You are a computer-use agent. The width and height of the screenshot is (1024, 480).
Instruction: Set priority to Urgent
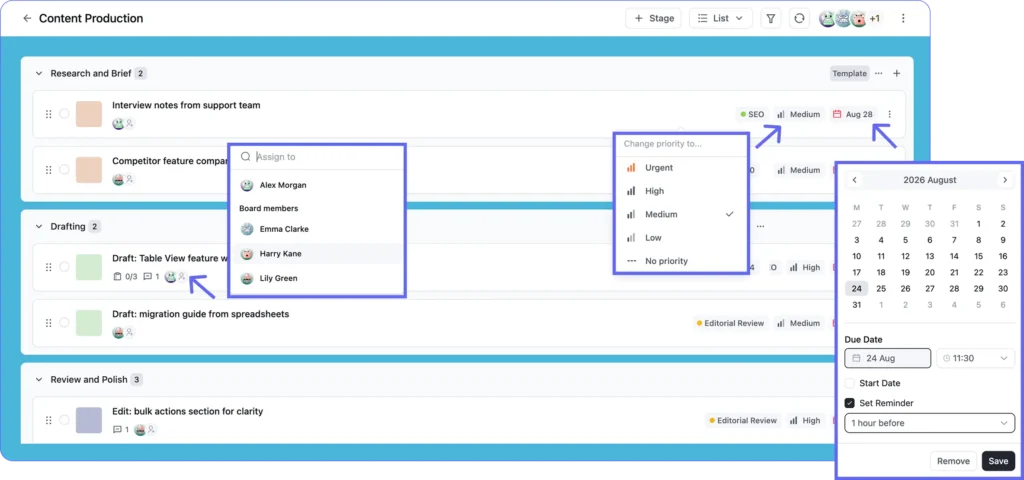680,168
